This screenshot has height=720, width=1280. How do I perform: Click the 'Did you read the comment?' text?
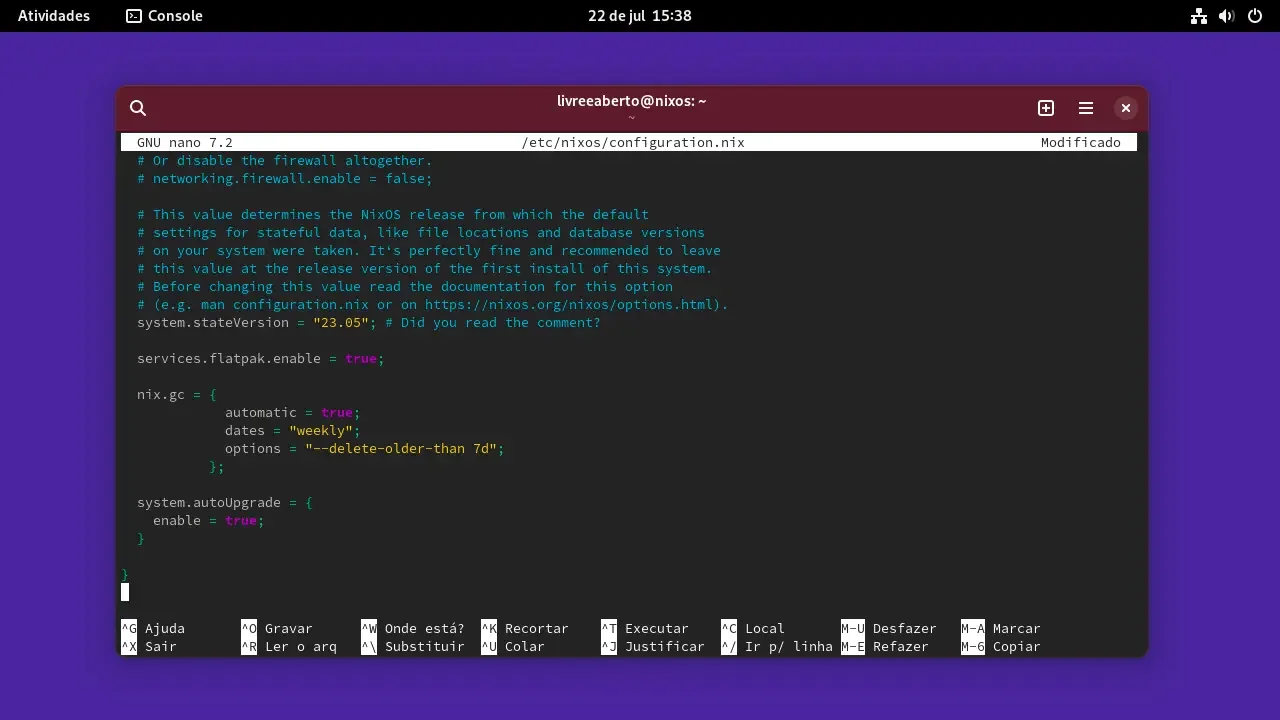(493, 323)
